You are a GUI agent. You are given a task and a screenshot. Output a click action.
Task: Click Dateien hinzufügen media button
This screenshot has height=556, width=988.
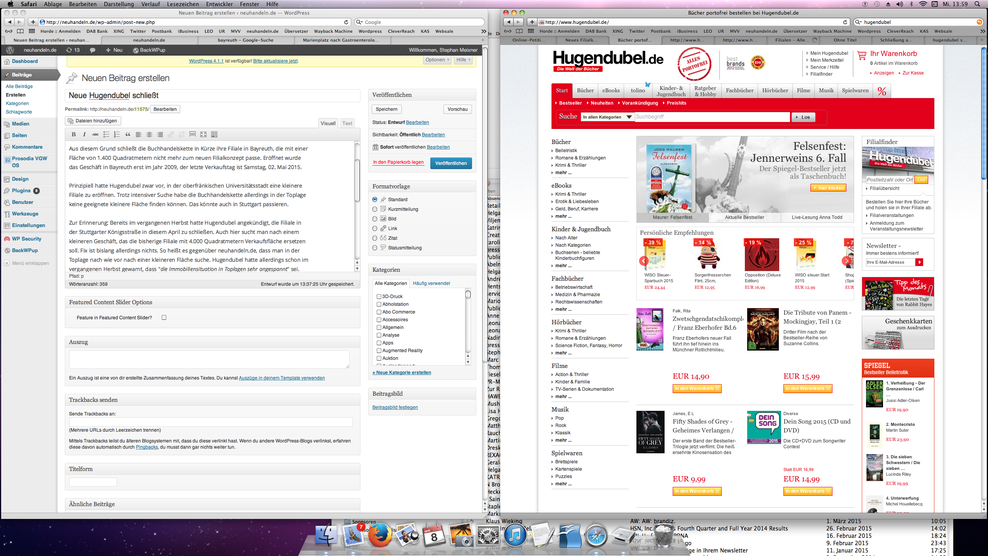[x=92, y=121]
